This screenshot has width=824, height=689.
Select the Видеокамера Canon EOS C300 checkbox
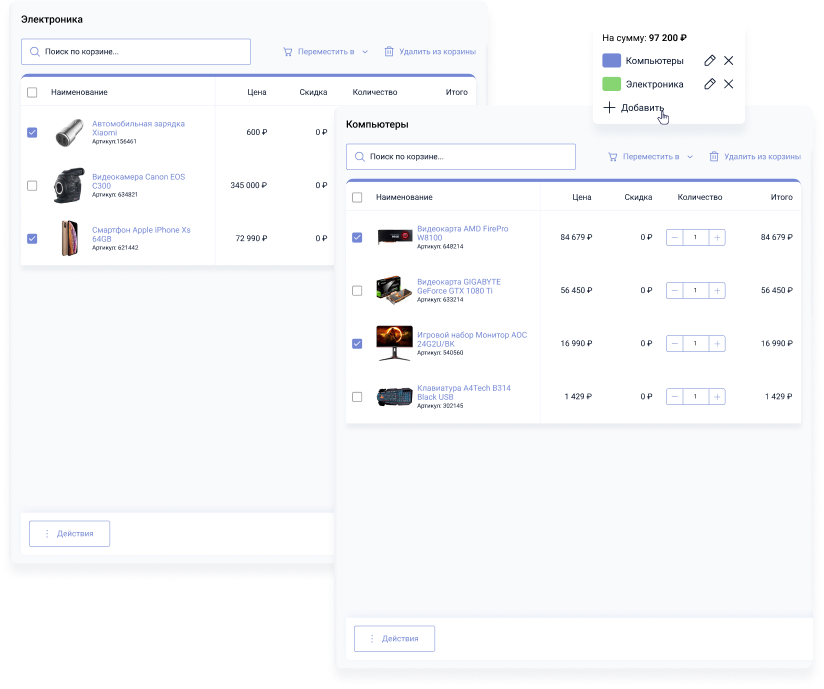tap(32, 185)
